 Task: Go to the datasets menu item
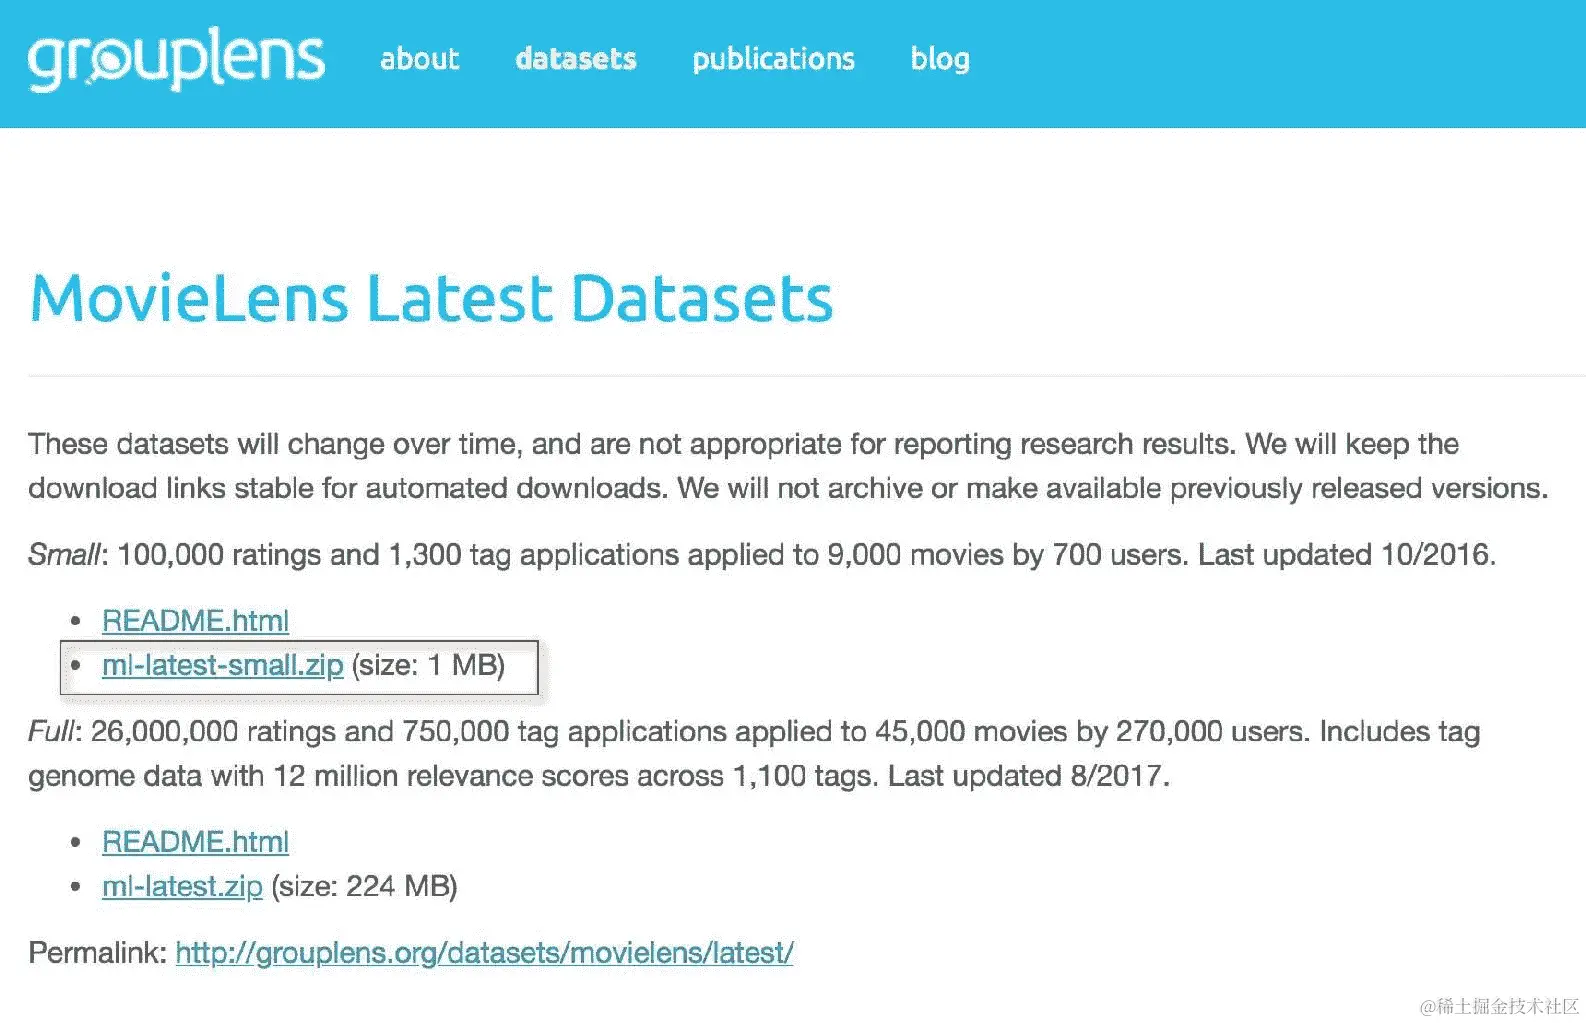click(x=576, y=59)
